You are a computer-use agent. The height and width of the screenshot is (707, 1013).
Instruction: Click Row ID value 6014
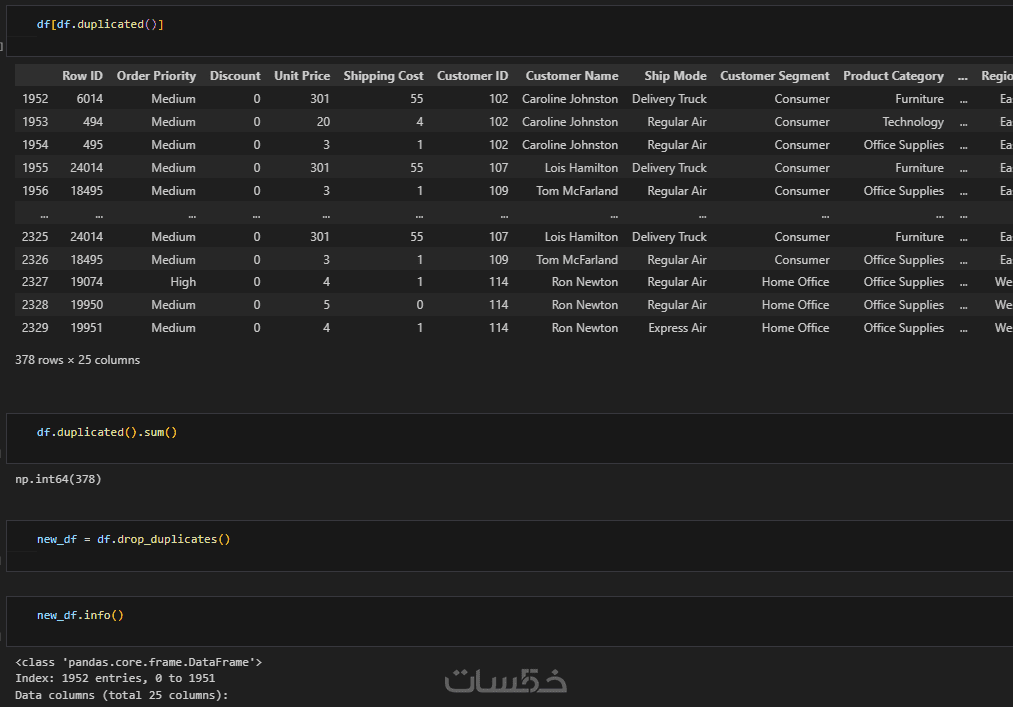point(90,99)
